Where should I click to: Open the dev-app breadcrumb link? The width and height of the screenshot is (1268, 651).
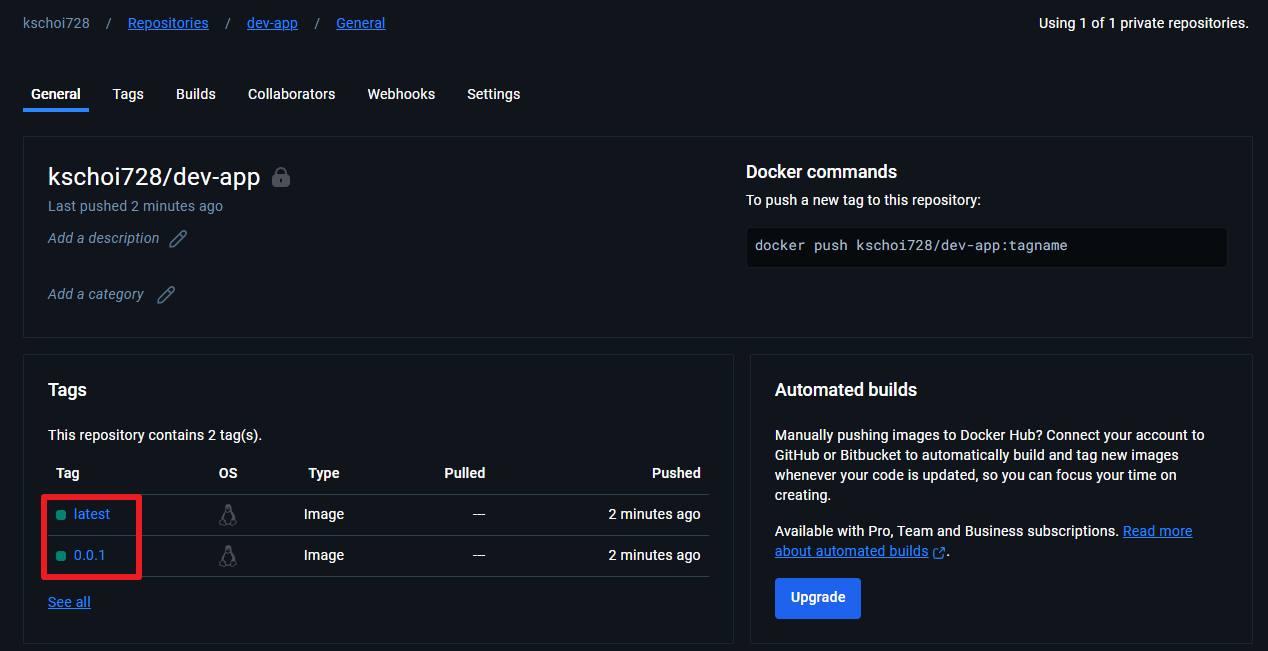(272, 23)
